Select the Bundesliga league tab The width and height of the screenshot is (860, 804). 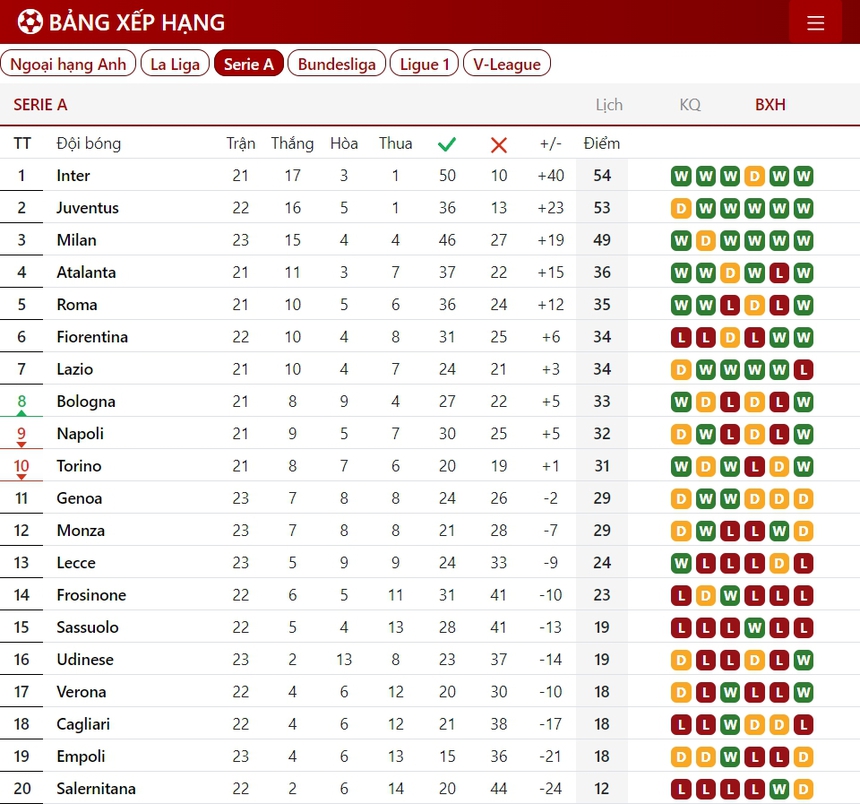click(337, 64)
